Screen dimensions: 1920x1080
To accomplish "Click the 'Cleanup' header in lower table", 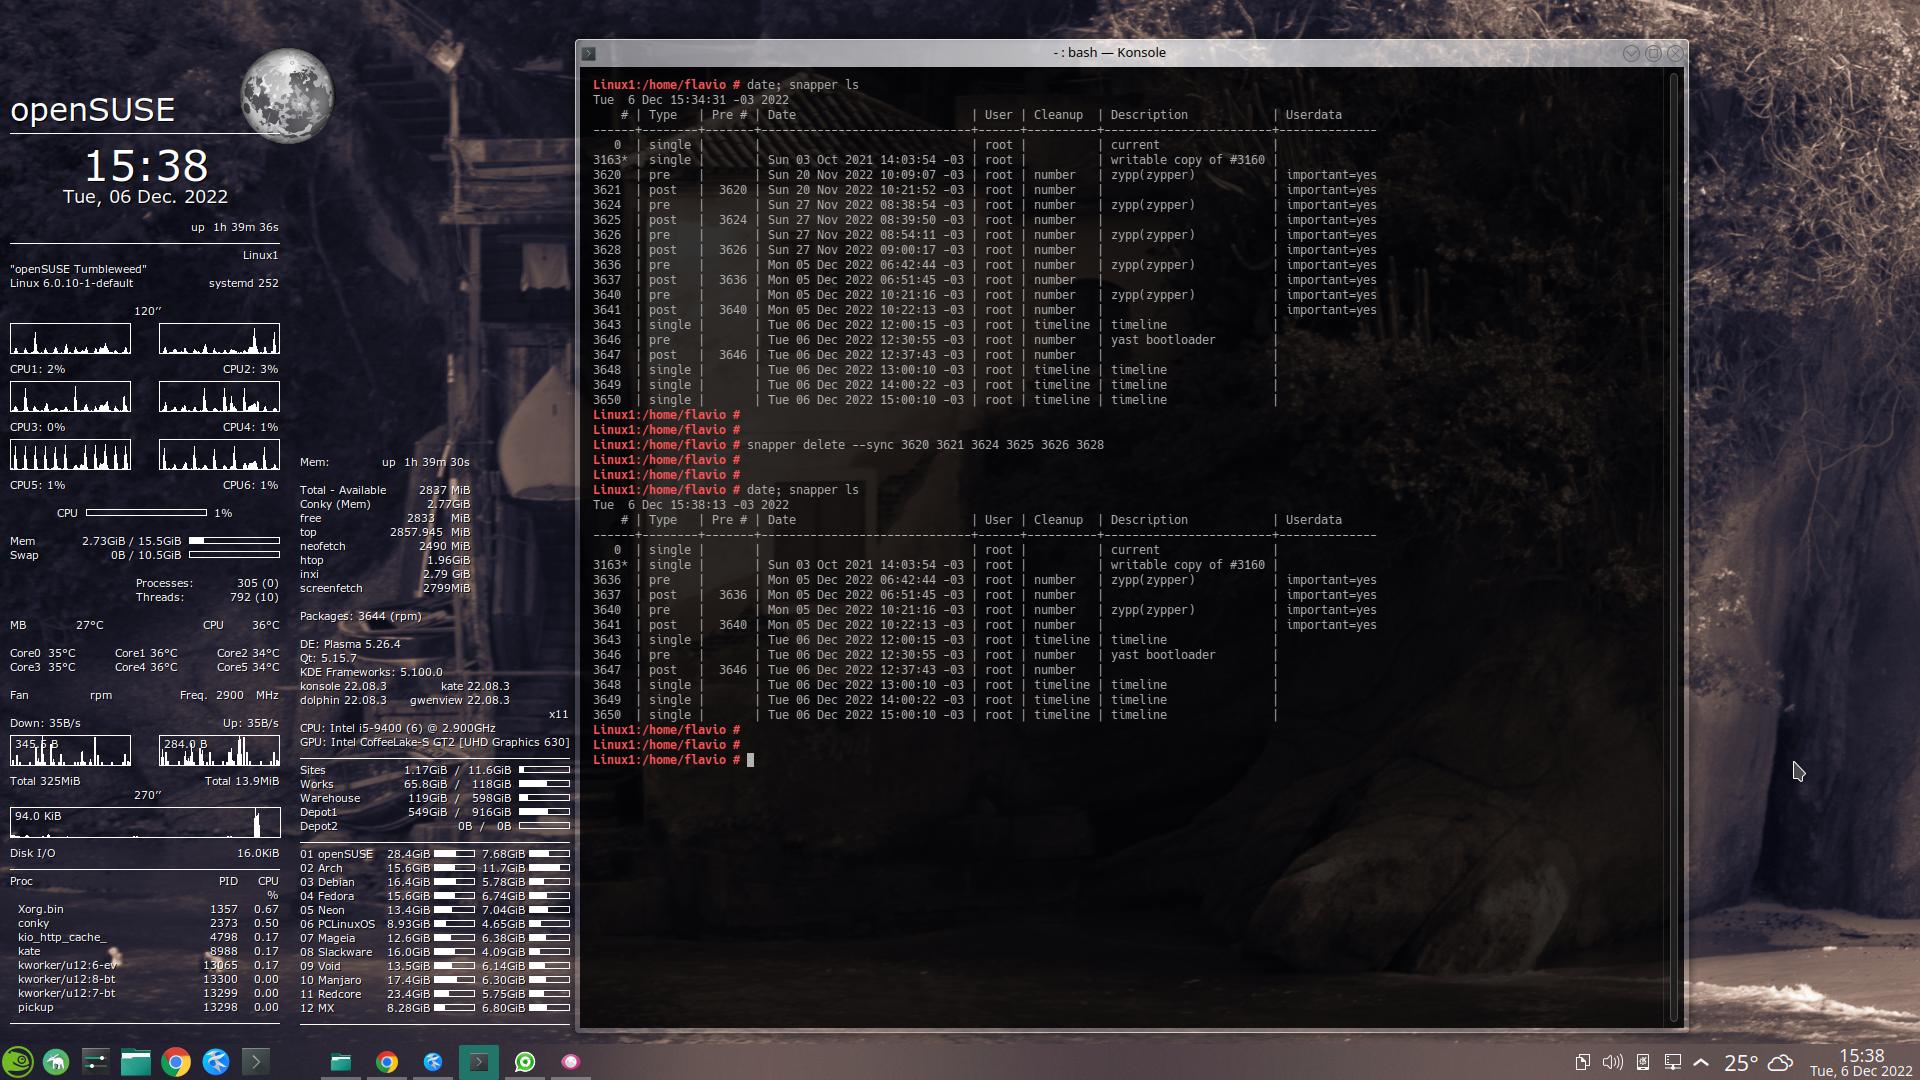I will (1058, 520).
